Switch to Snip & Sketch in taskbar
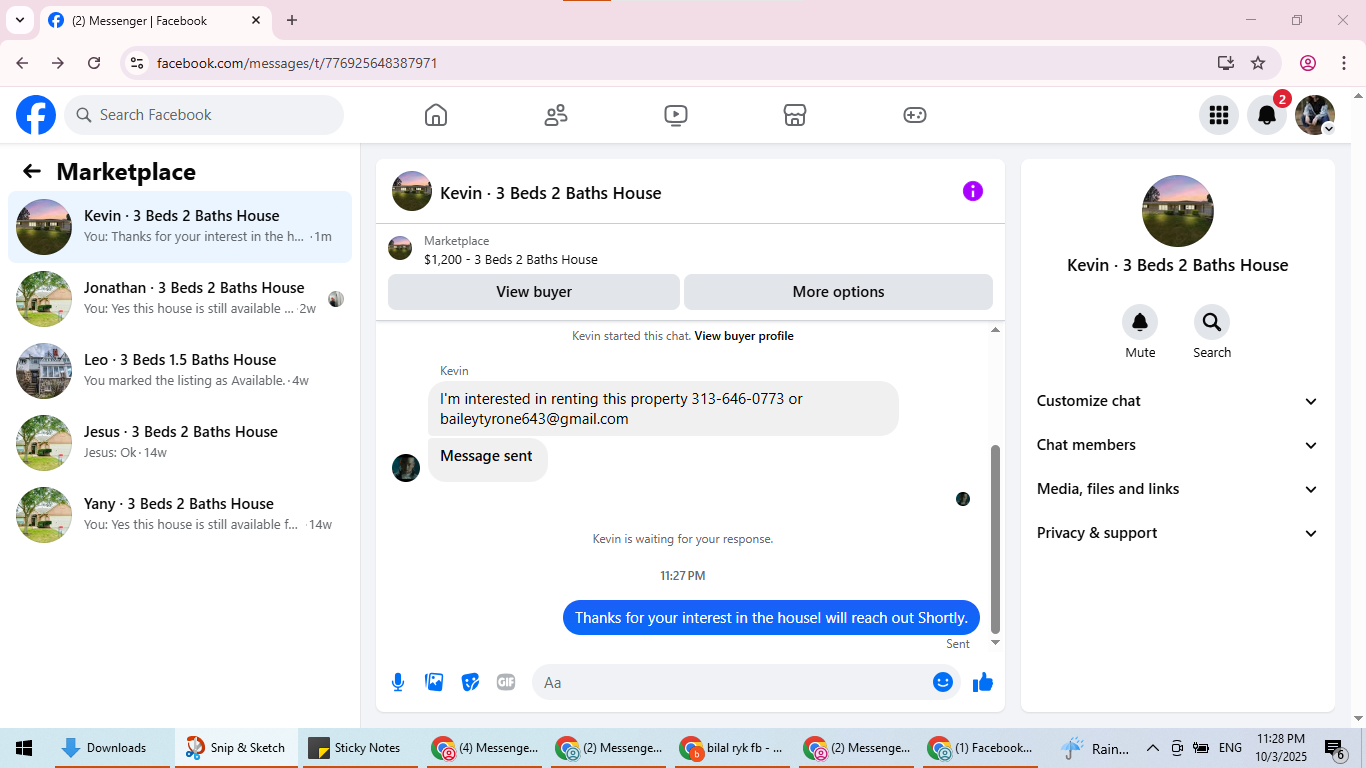 coord(236,748)
